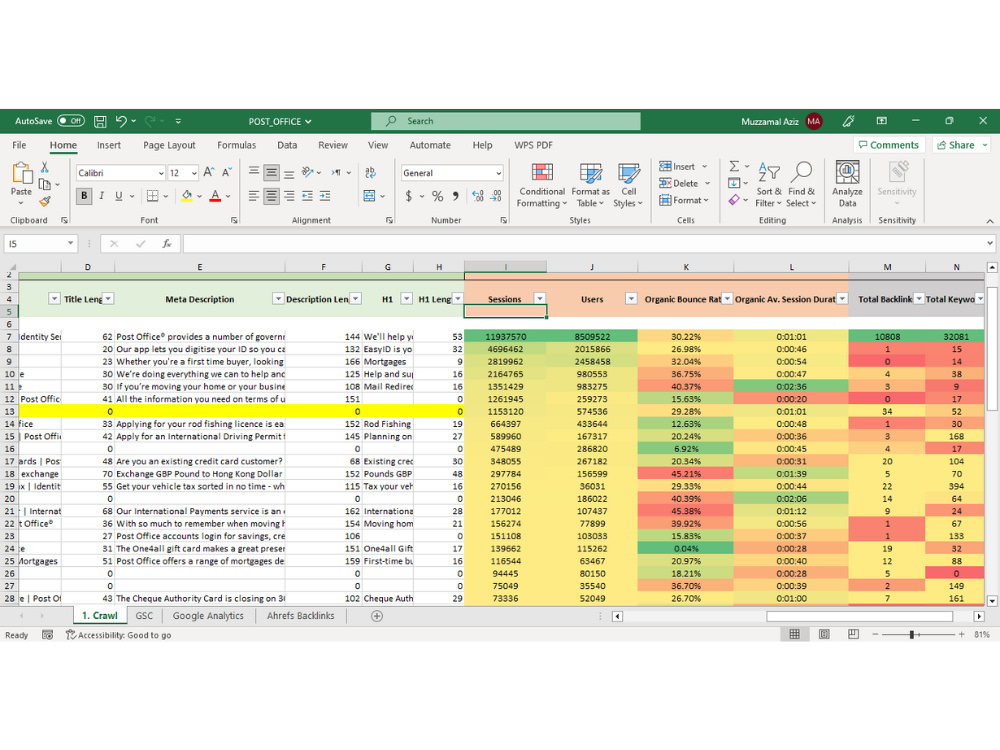Click the Save disk icon

point(100,121)
